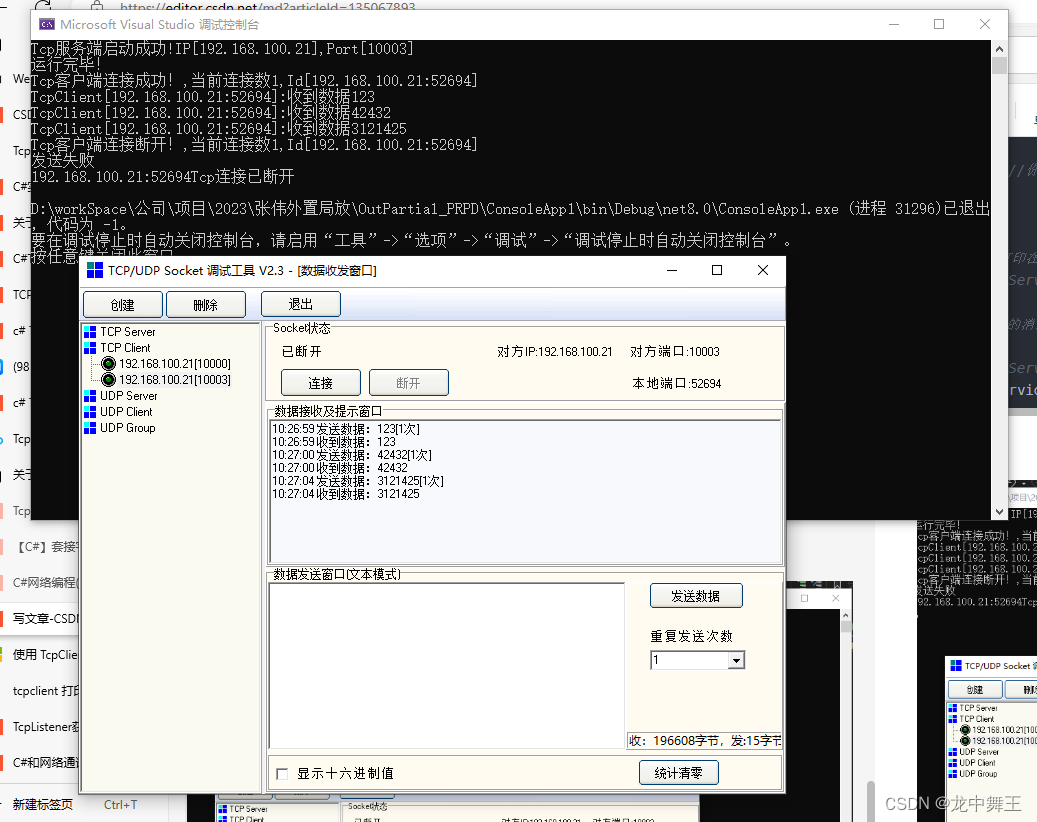This screenshot has height=822, width=1037.
Task: Click the 重复发送次数 value field
Action: pyautogui.click(x=689, y=660)
